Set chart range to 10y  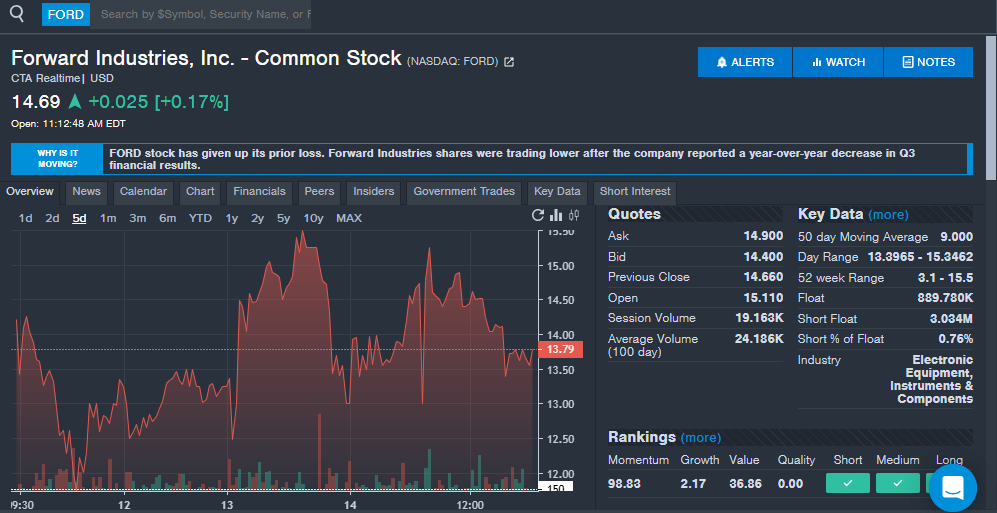click(313, 219)
